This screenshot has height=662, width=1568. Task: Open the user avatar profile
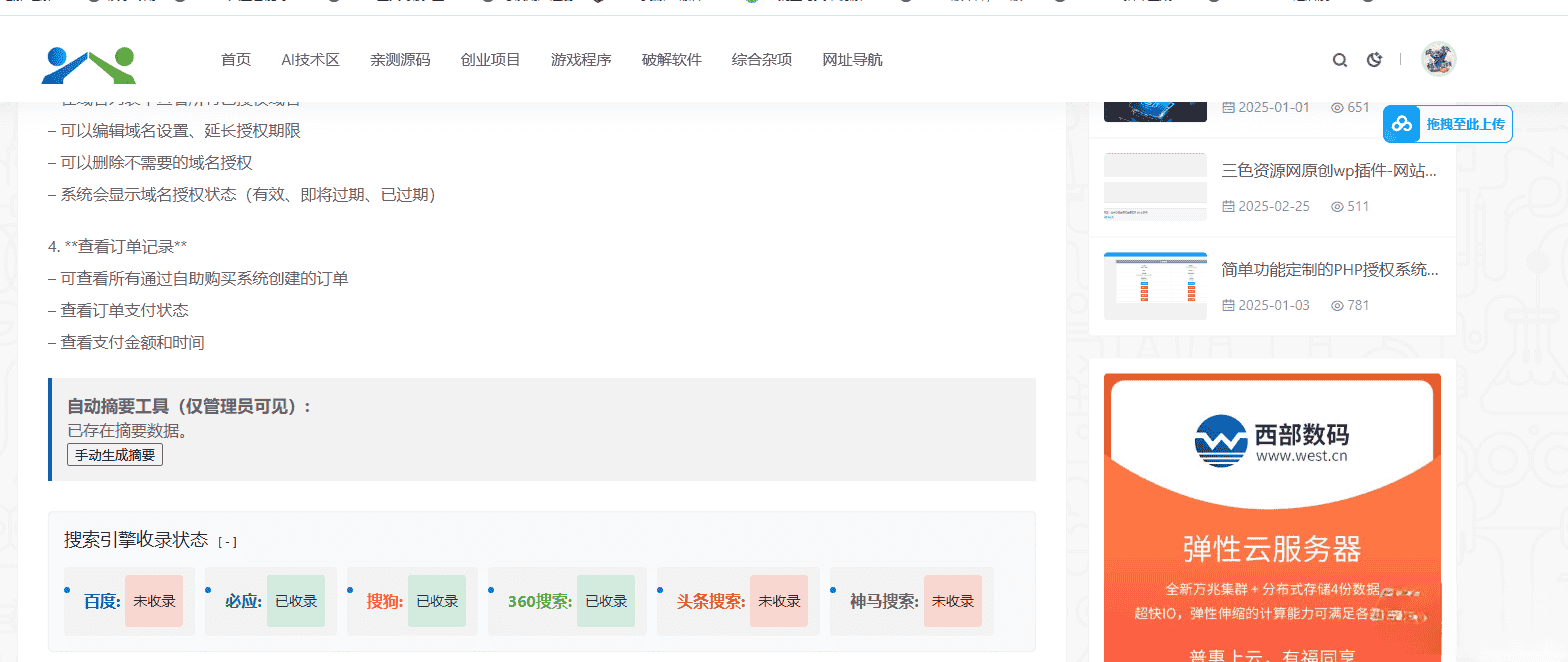[x=1439, y=60]
